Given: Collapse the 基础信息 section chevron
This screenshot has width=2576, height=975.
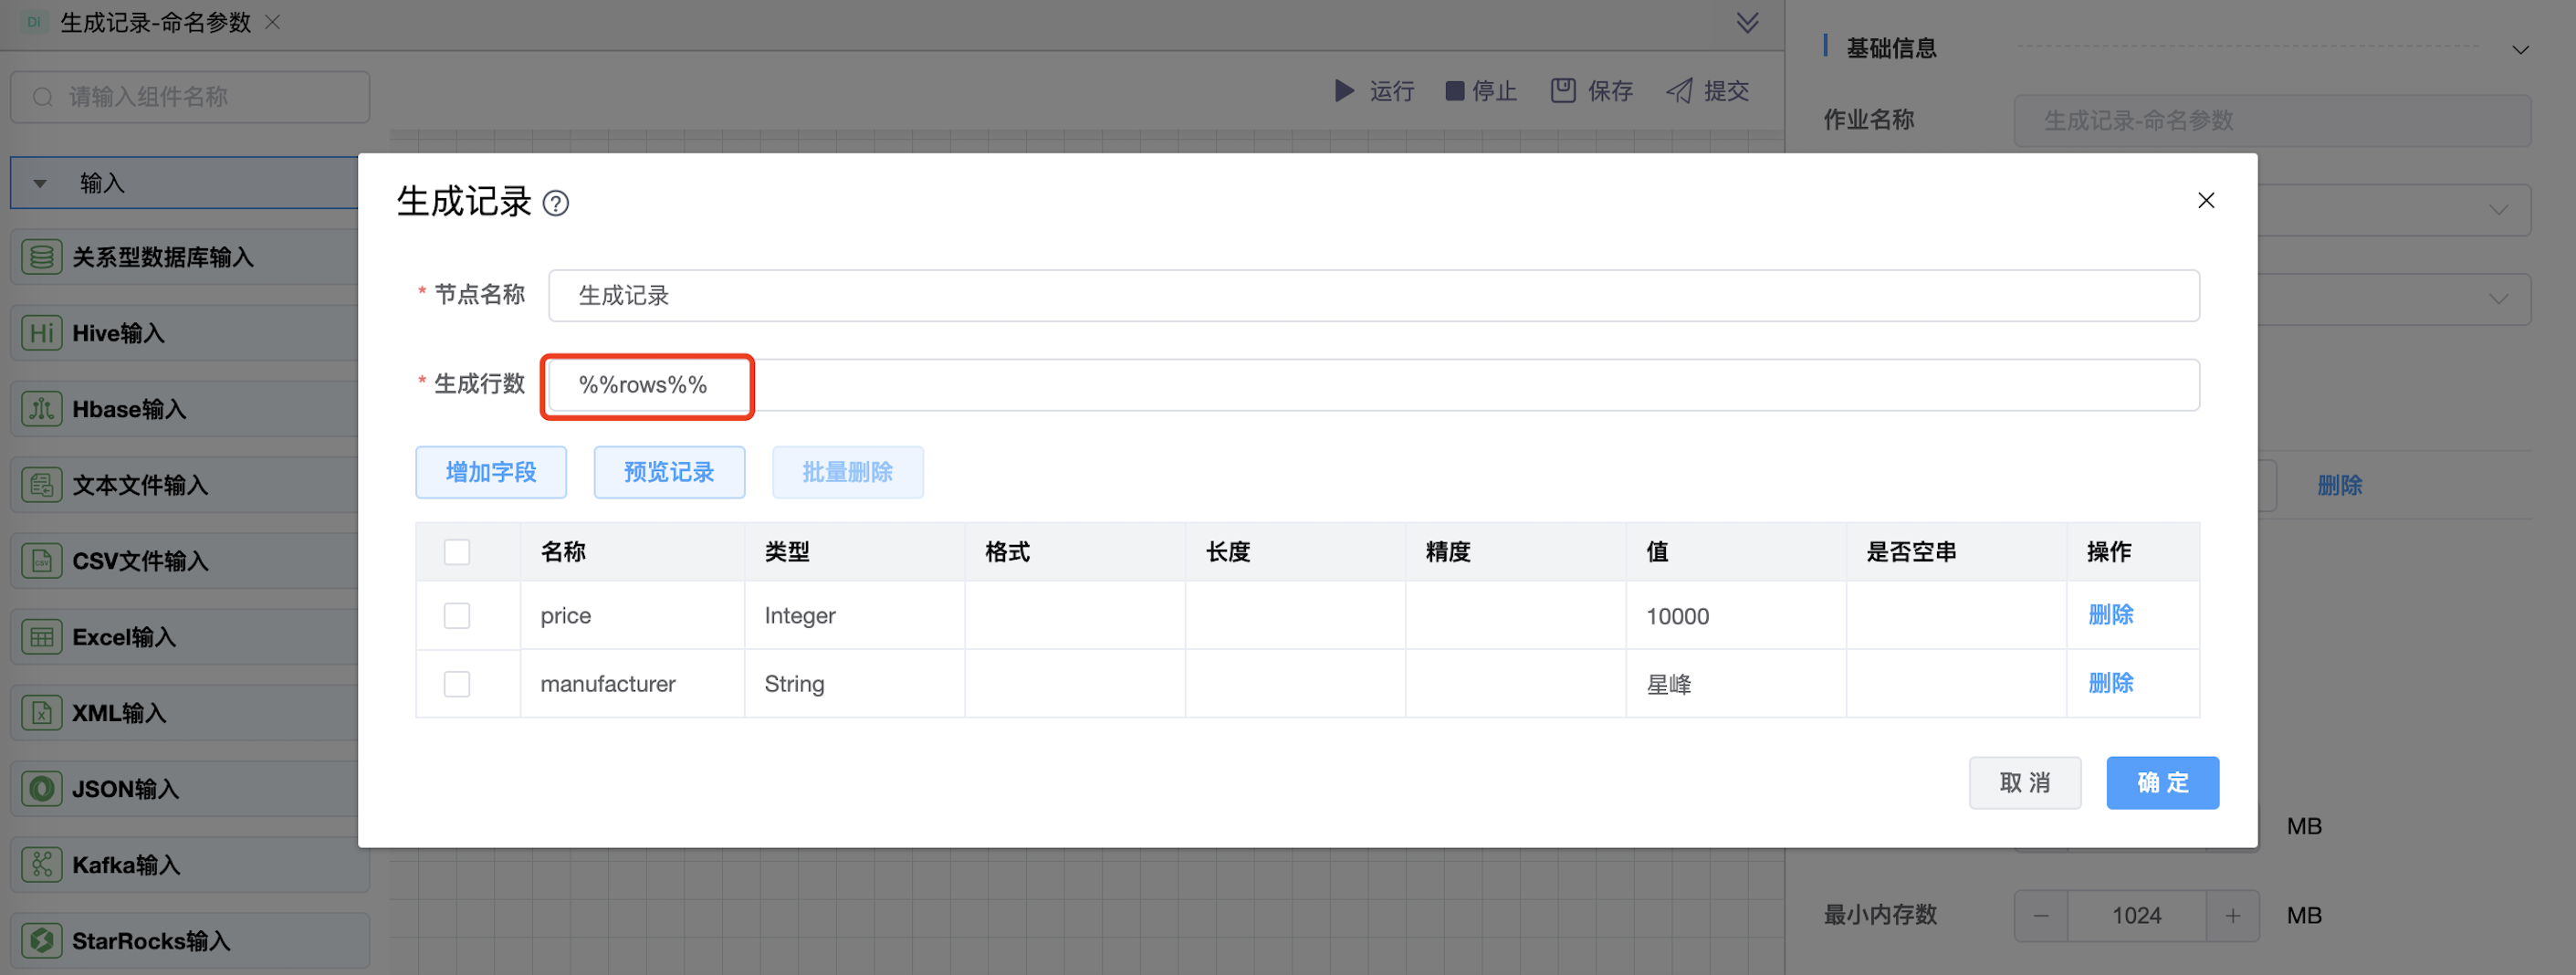Looking at the screenshot, I should (x=2520, y=50).
